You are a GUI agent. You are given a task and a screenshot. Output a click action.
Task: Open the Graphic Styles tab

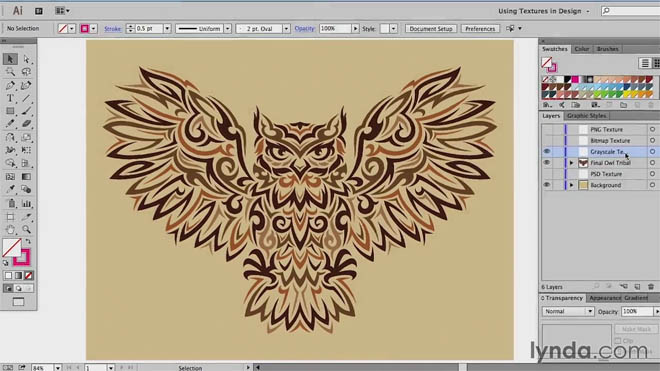coord(586,116)
